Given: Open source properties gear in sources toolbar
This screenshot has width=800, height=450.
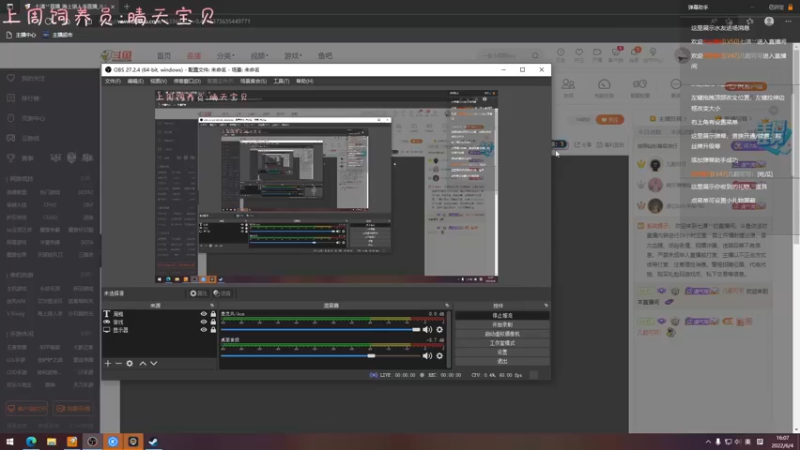Looking at the screenshot, I should click(x=130, y=363).
